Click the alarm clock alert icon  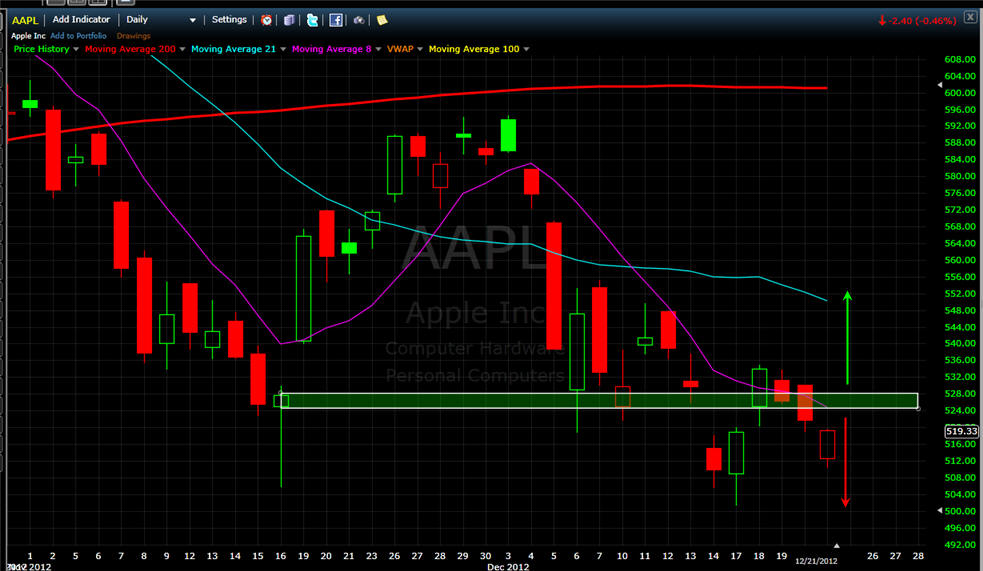point(266,20)
